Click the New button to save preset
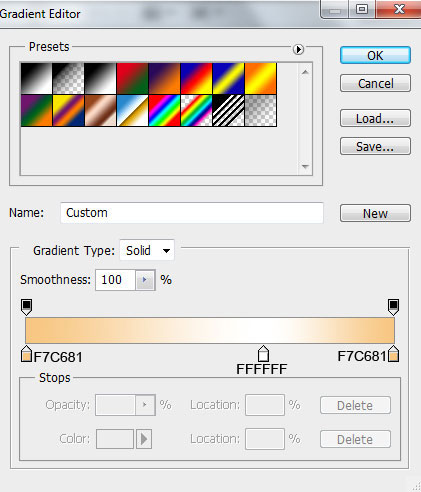 (375, 213)
